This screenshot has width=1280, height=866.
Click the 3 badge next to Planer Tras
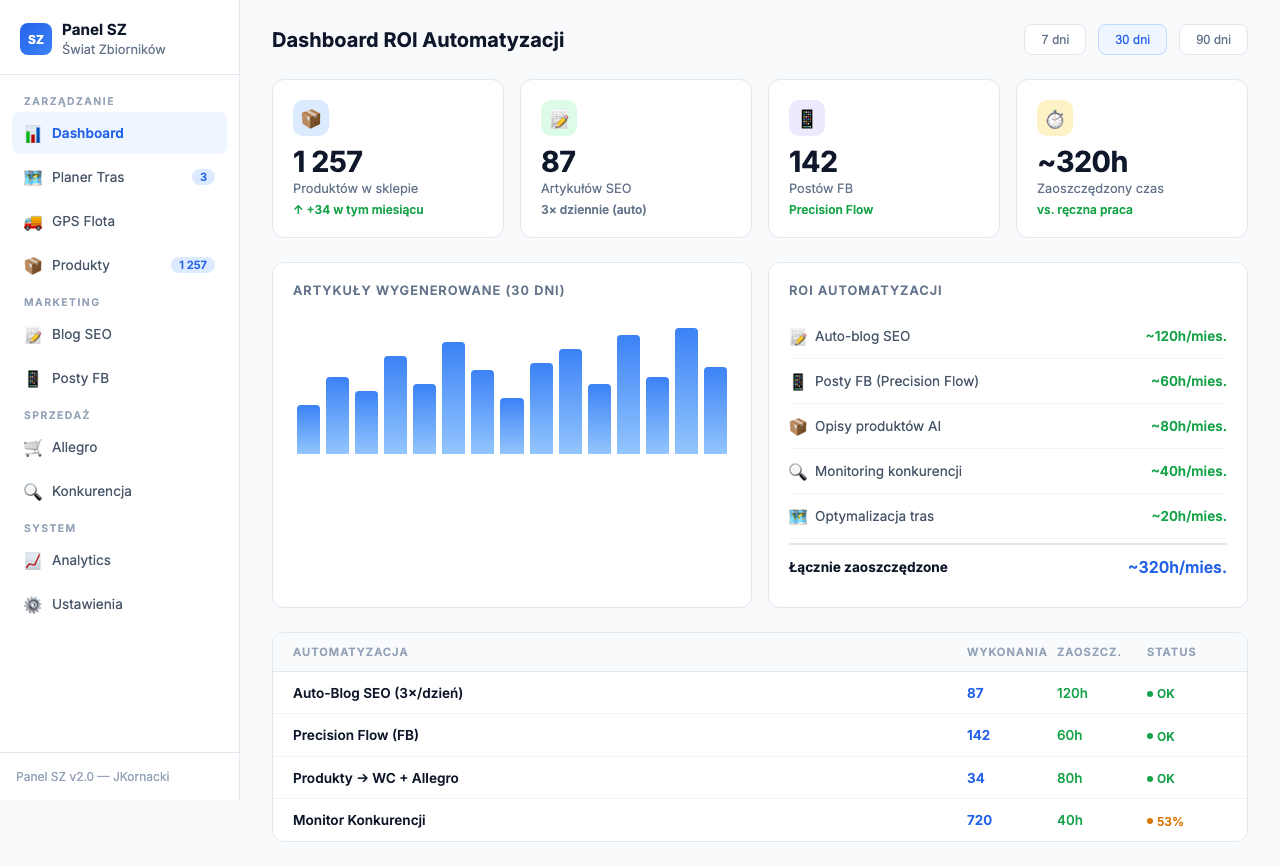(x=203, y=177)
